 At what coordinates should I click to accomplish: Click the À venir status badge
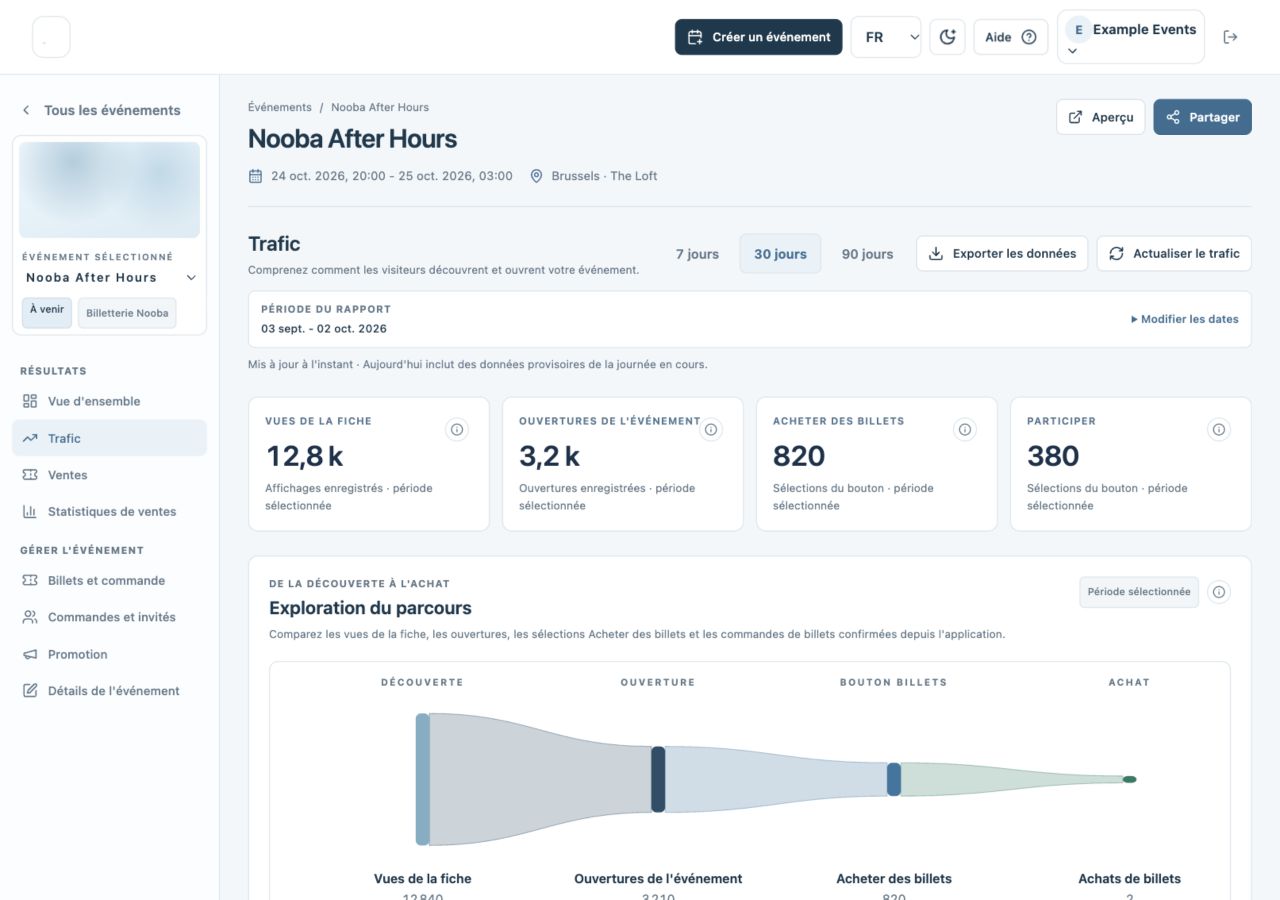(x=47, y=312)
